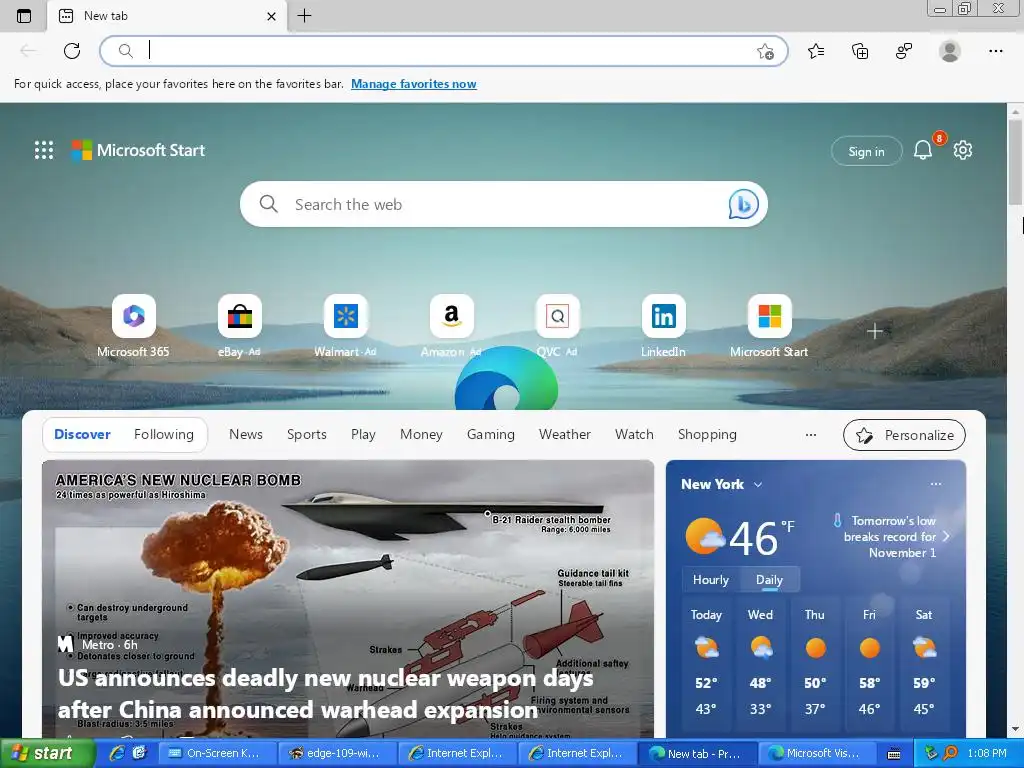
Task: Open record low temperature alert chevron
Action: [x=946, y=536]
